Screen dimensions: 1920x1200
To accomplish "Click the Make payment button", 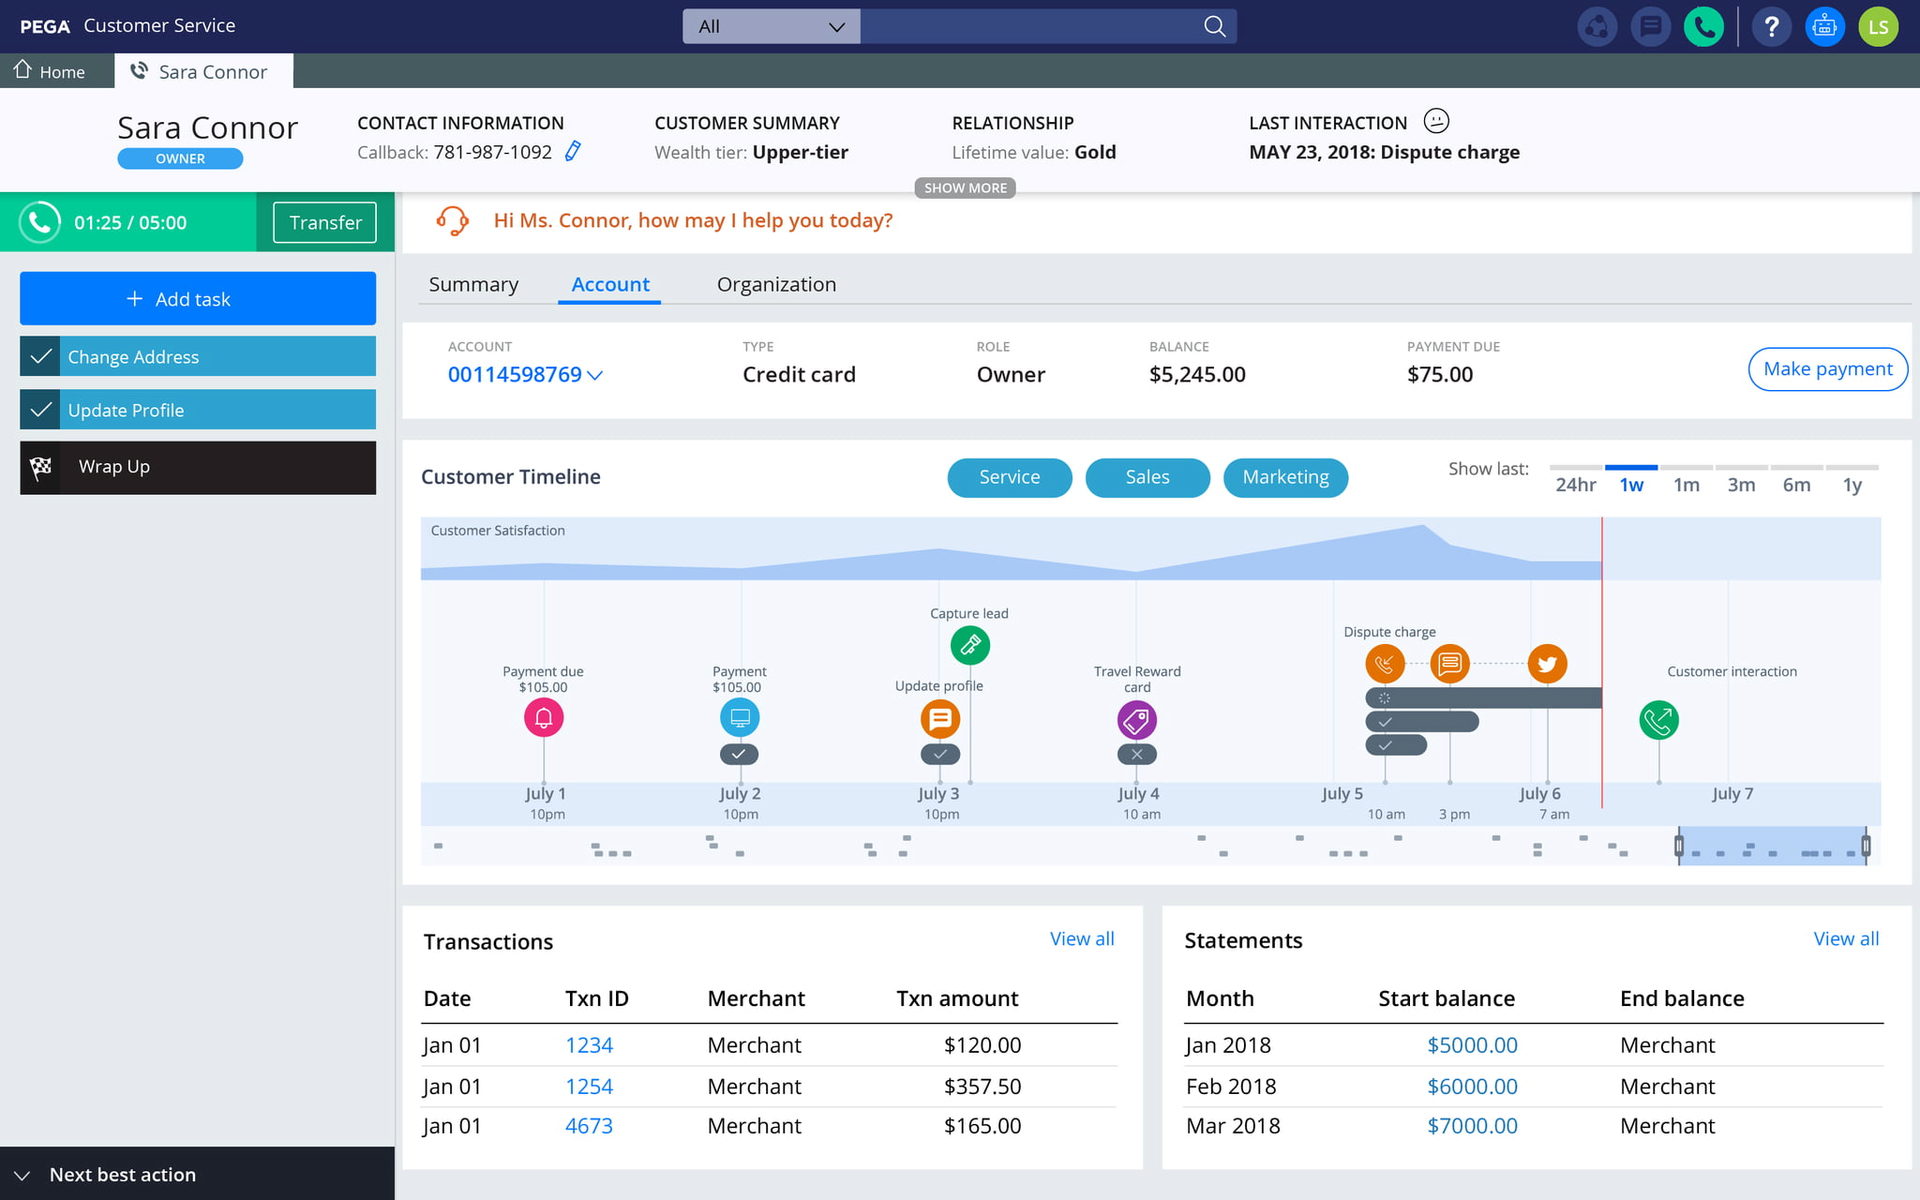I will 1827,369.
